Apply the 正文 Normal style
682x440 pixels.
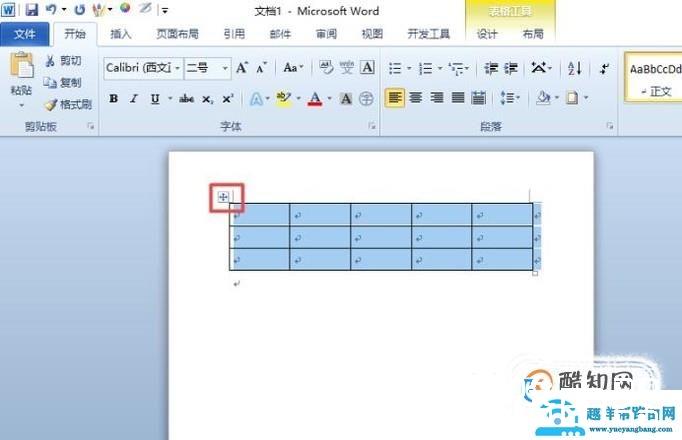(654, 78)
